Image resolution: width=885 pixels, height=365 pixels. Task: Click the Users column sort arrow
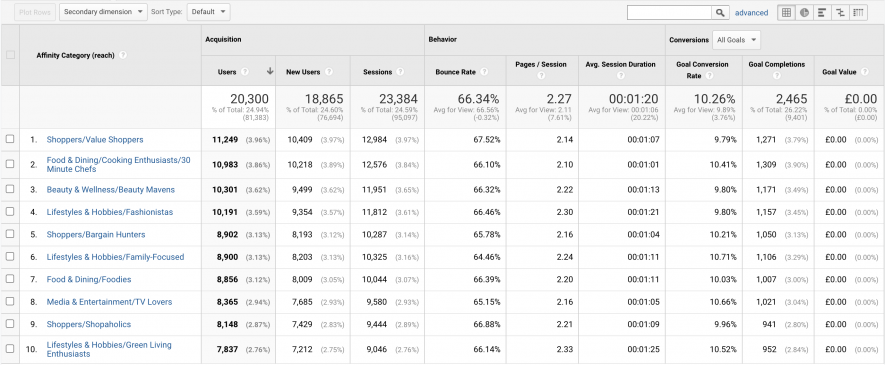coord(270,71)
